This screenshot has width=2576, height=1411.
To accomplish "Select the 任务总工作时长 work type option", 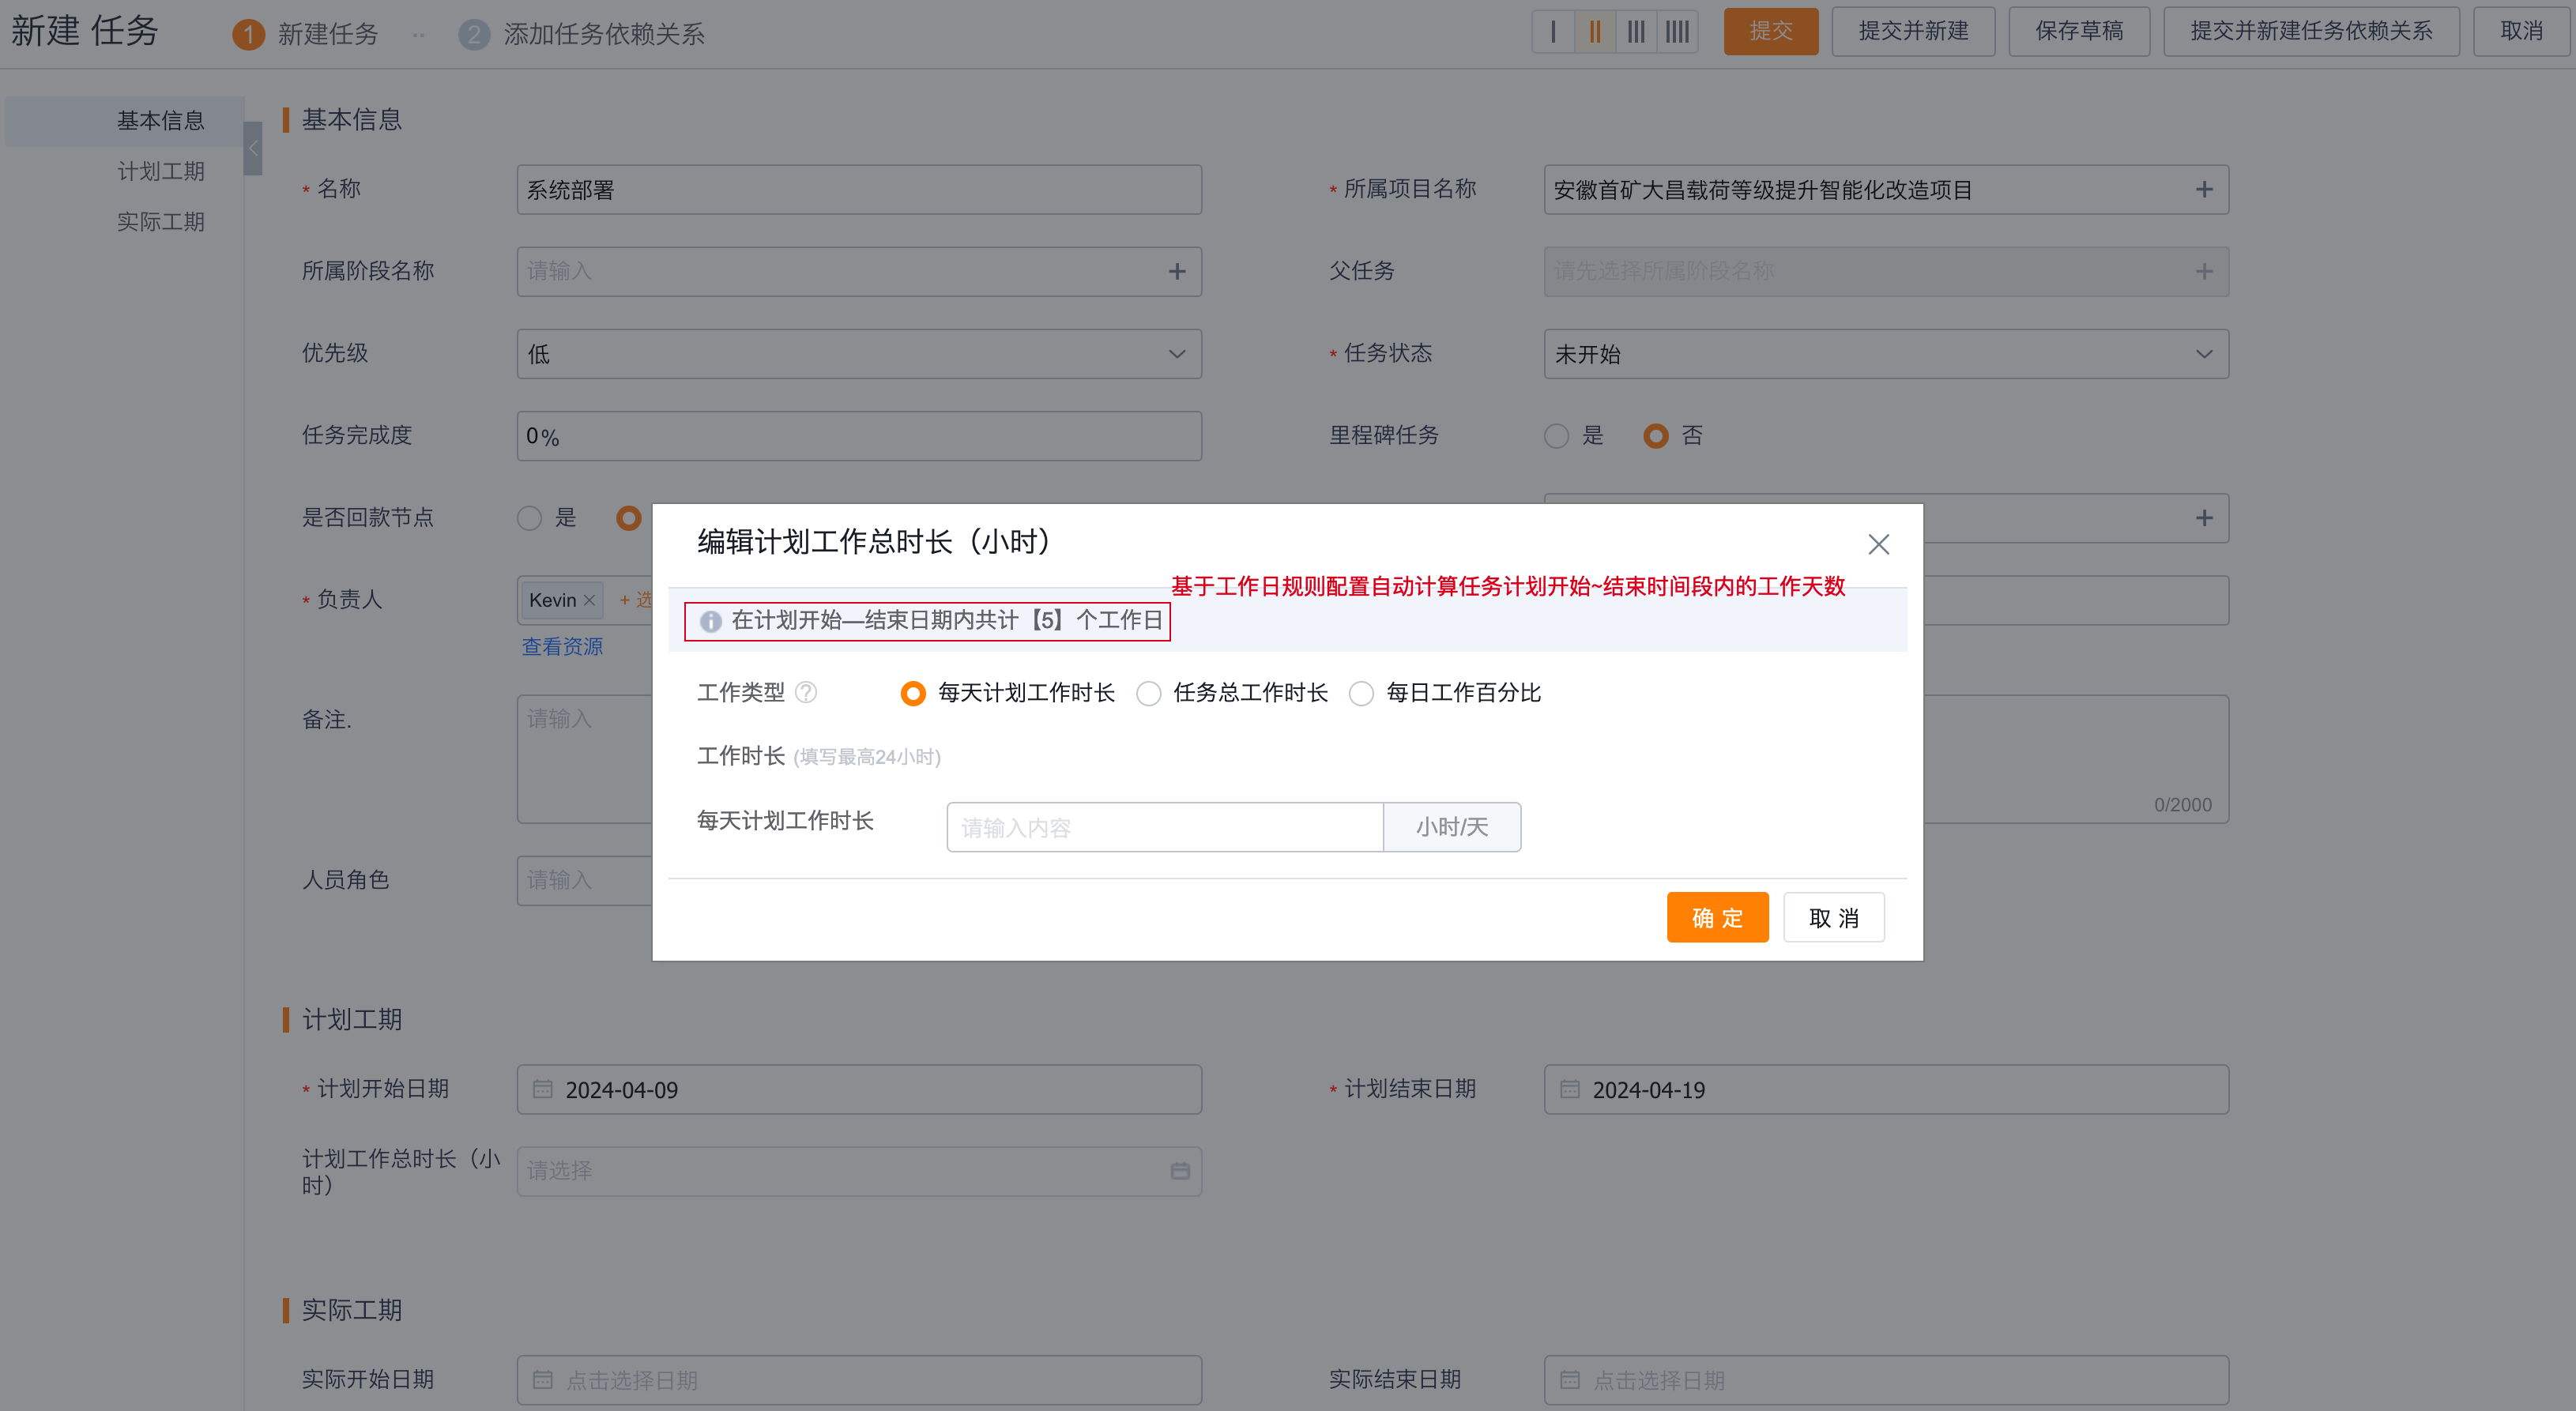I will point(1148,693).
